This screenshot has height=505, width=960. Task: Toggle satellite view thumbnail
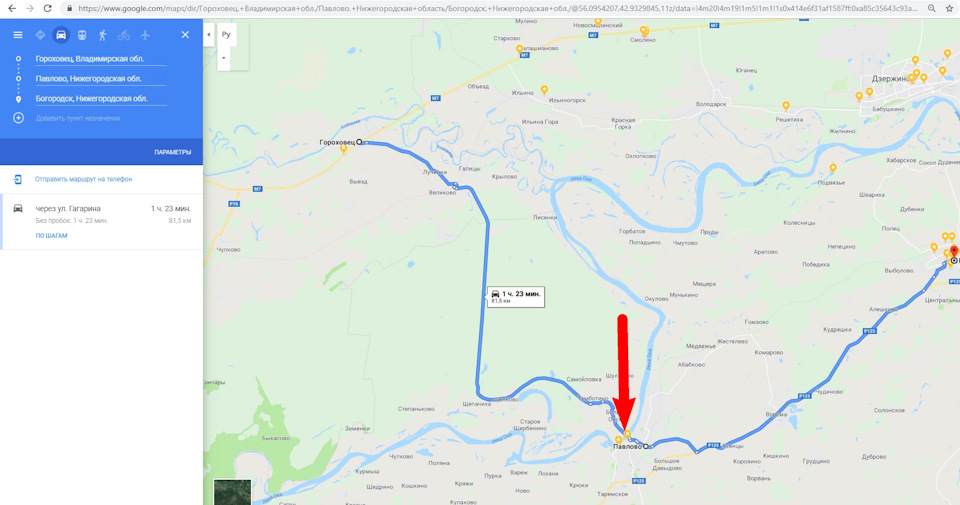(x=232, y=492)
